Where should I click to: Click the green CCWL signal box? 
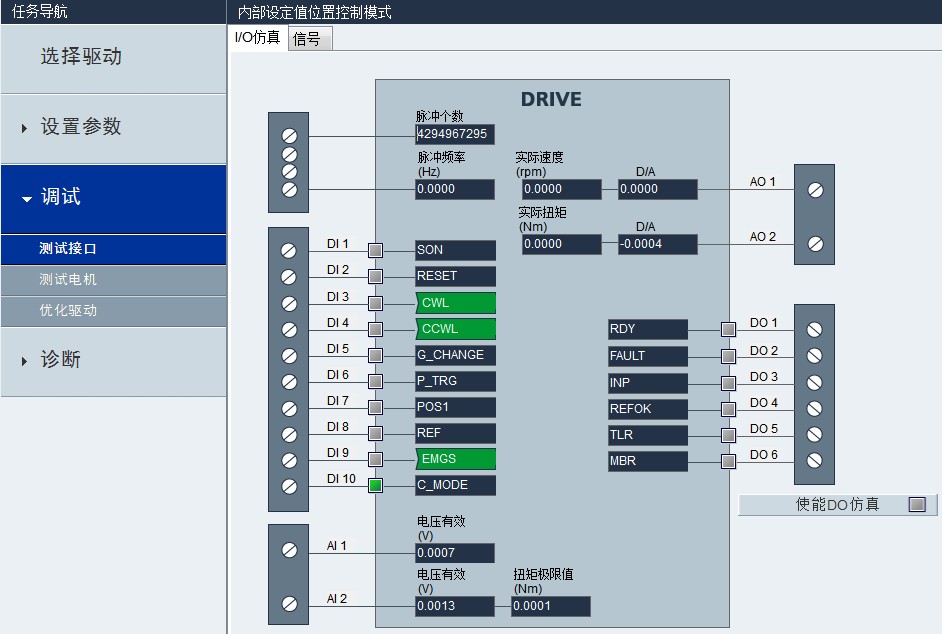455,329
